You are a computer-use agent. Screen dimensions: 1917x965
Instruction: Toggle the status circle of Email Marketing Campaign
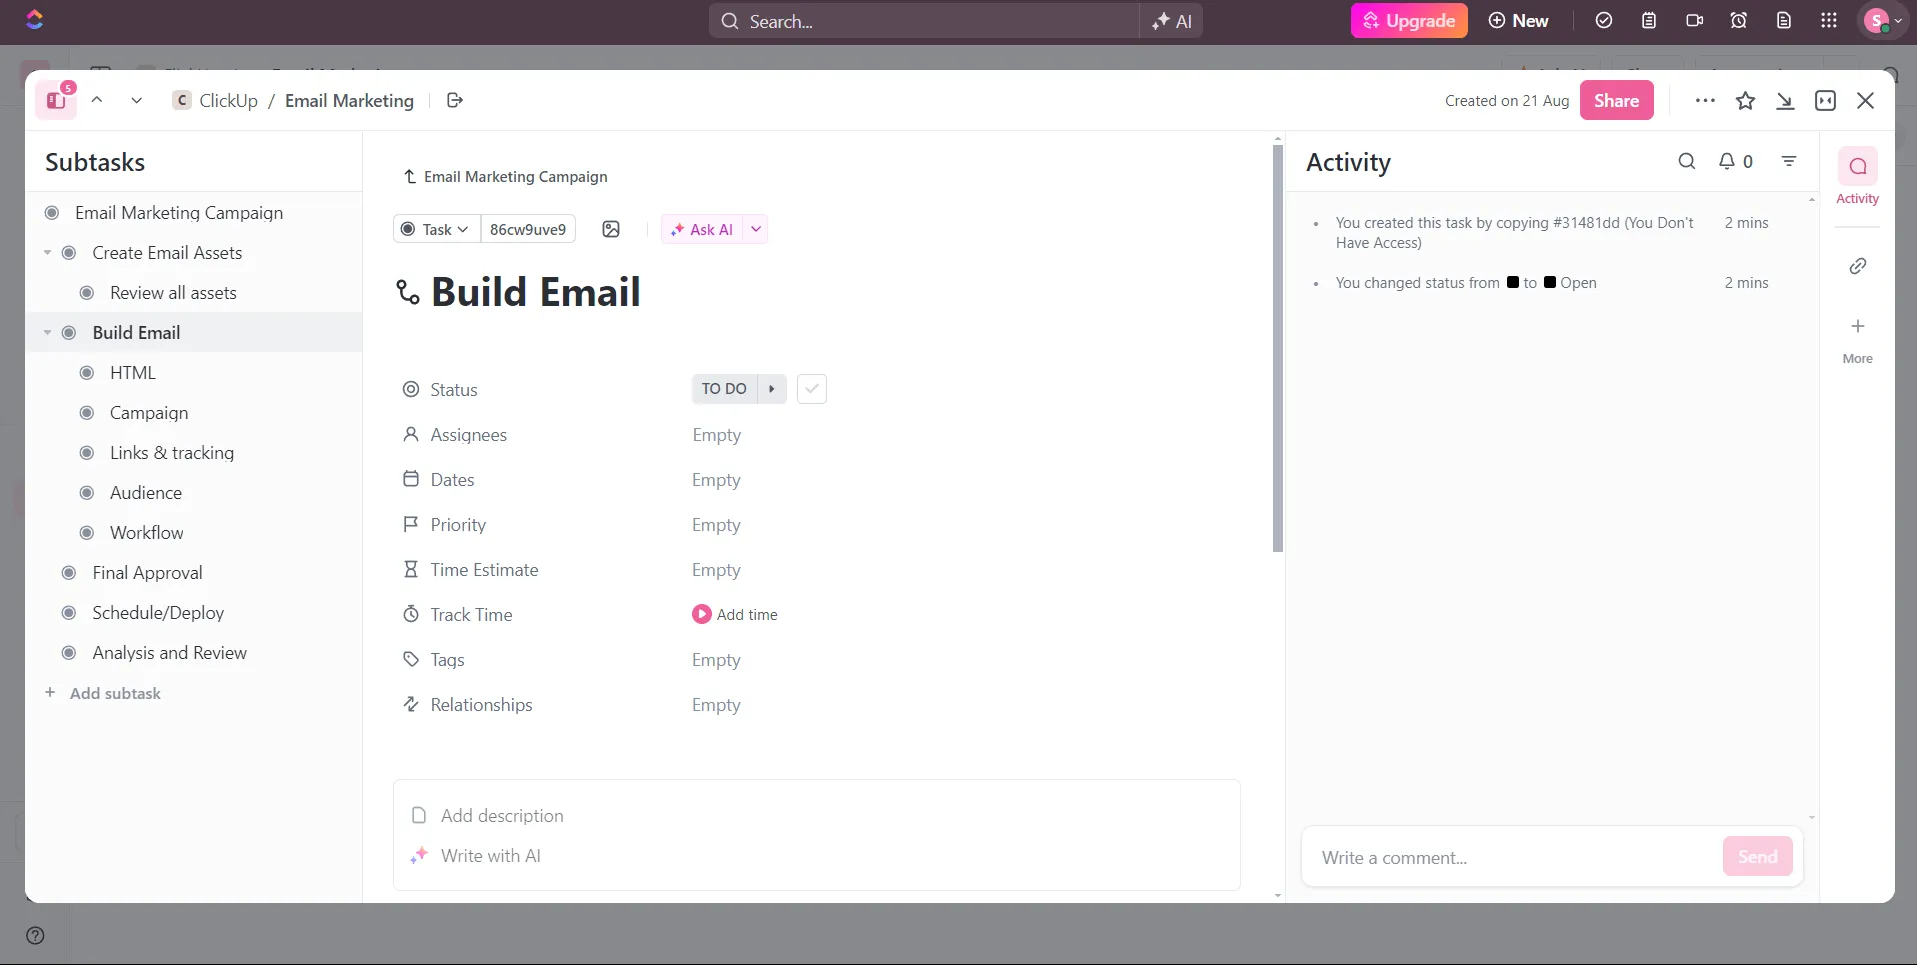[x=52, y=213]
